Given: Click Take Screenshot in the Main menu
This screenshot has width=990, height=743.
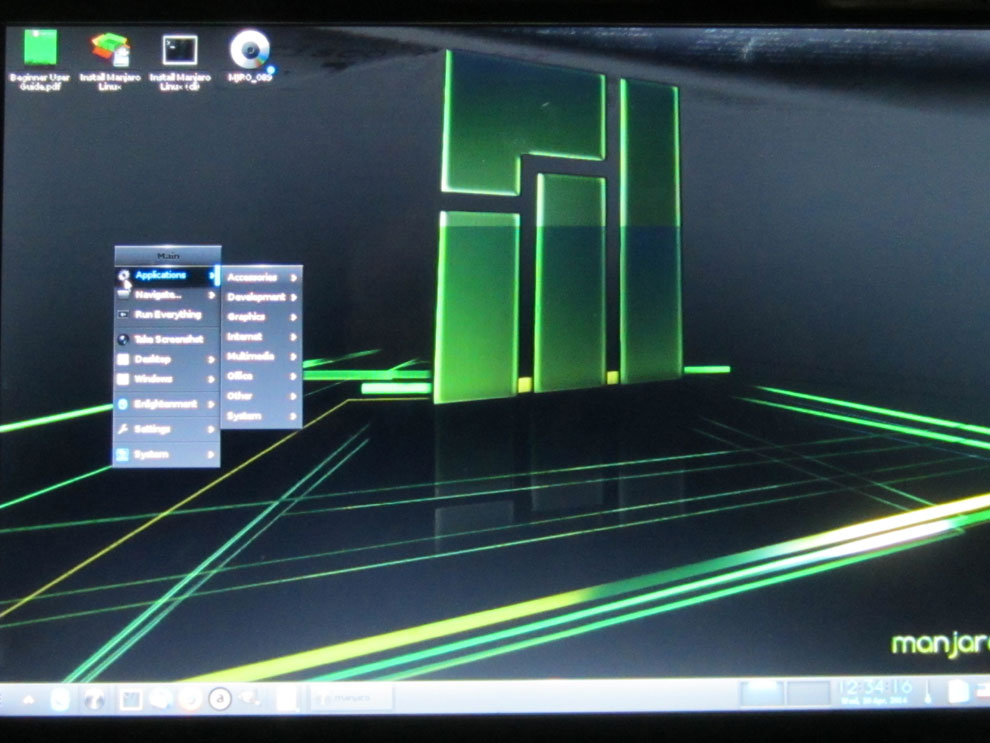Looking at the screenshot, I should 167,339.
